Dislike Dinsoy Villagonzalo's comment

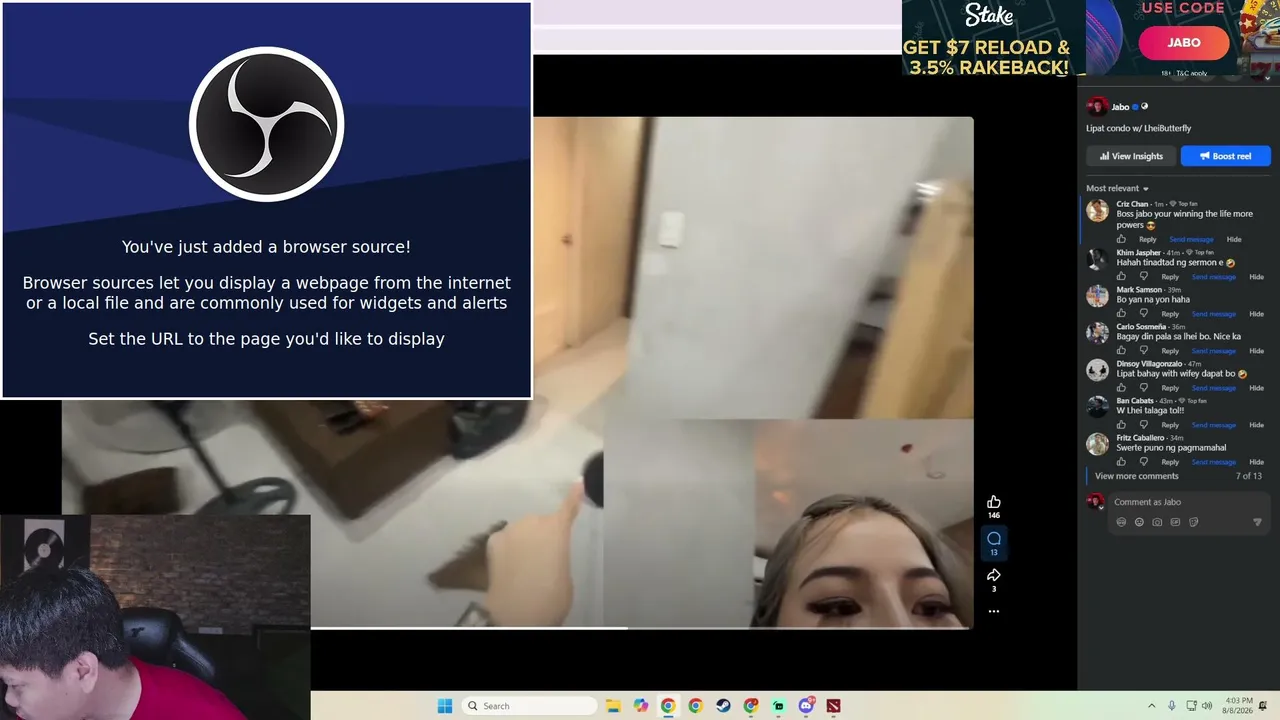(1143, 387)
